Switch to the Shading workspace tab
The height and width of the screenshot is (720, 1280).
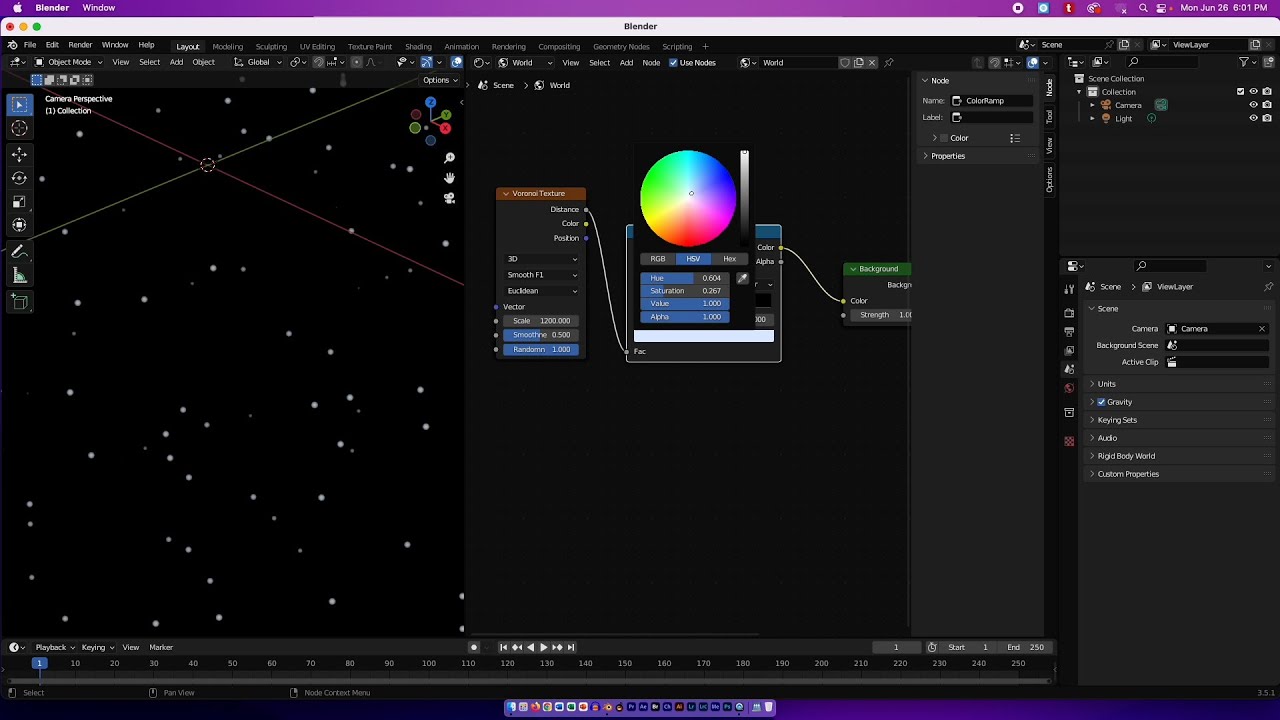tap(418, 46)
